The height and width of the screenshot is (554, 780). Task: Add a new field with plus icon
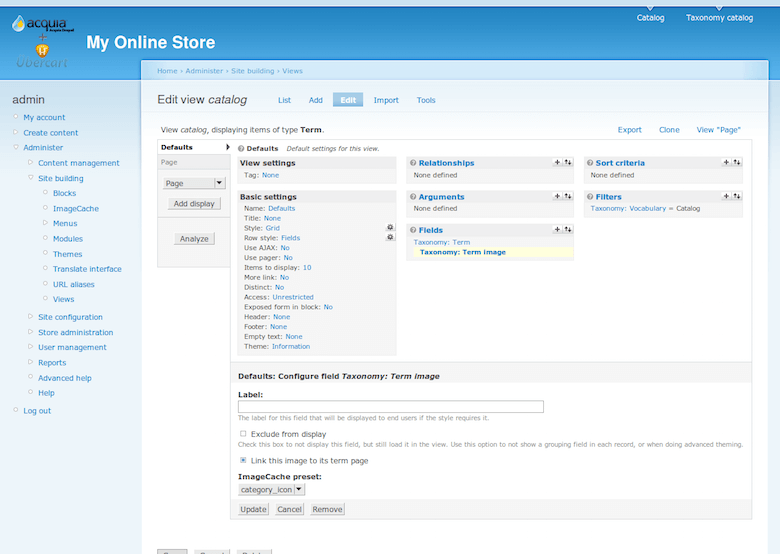point(557,230)
